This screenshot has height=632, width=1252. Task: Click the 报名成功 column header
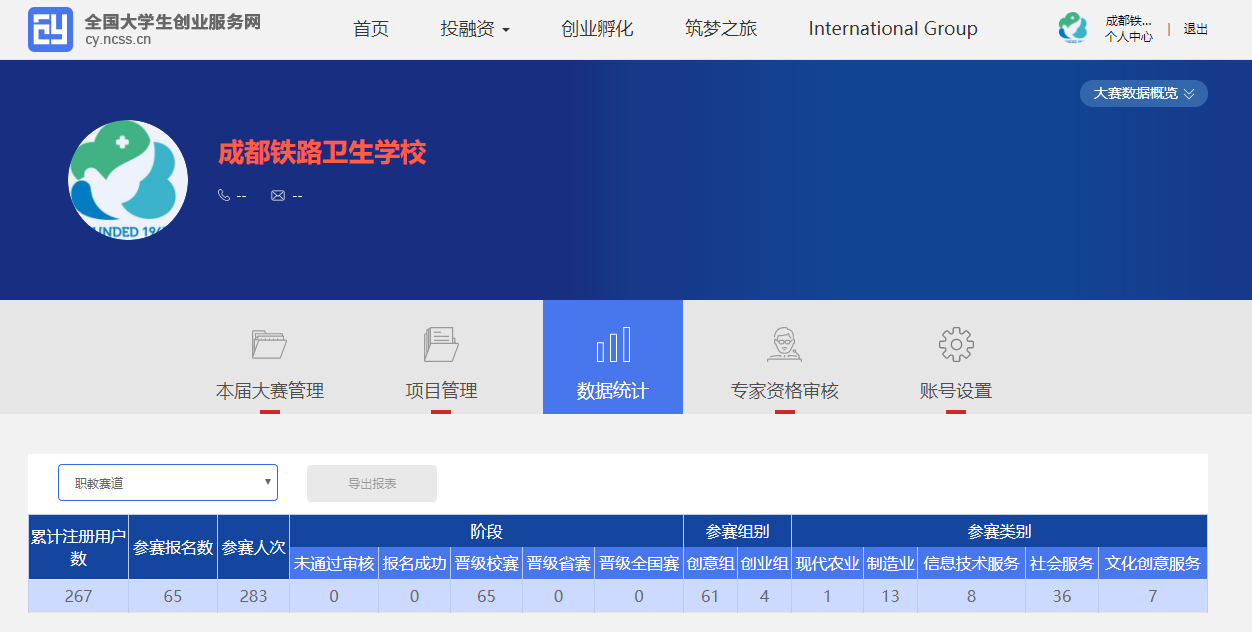[x=415, y=563]
